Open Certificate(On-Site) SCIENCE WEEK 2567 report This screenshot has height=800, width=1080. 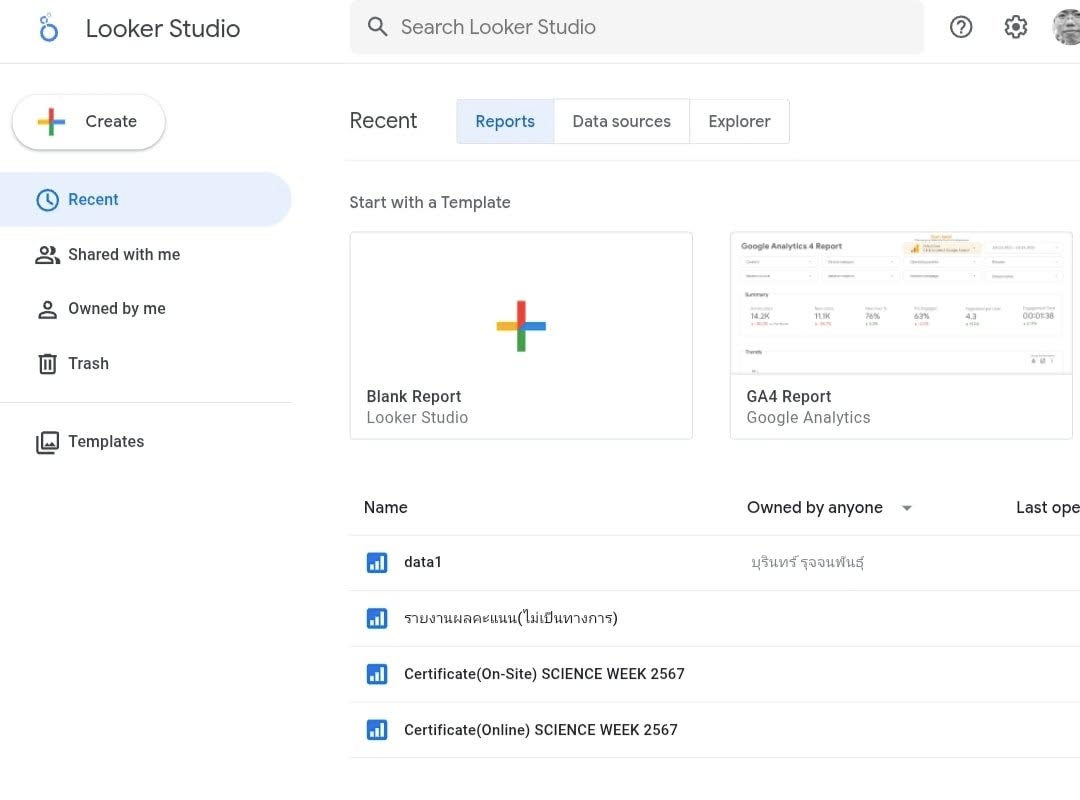[544, 674]
